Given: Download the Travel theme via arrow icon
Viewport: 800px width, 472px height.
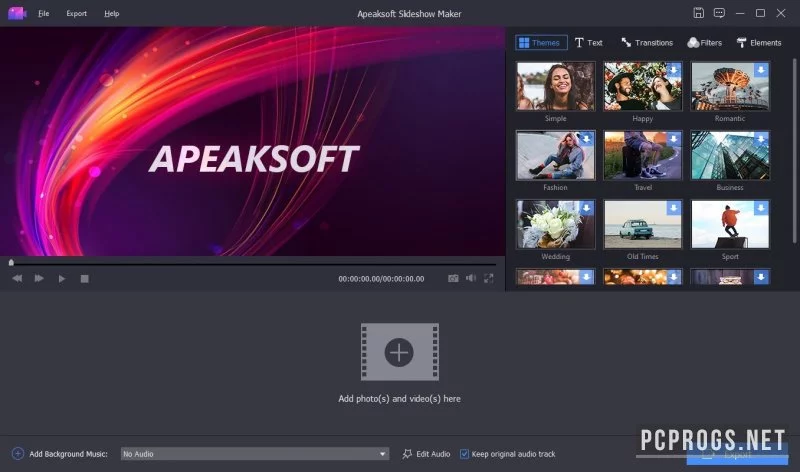Looking at the screenshot, I should (673, 139).
